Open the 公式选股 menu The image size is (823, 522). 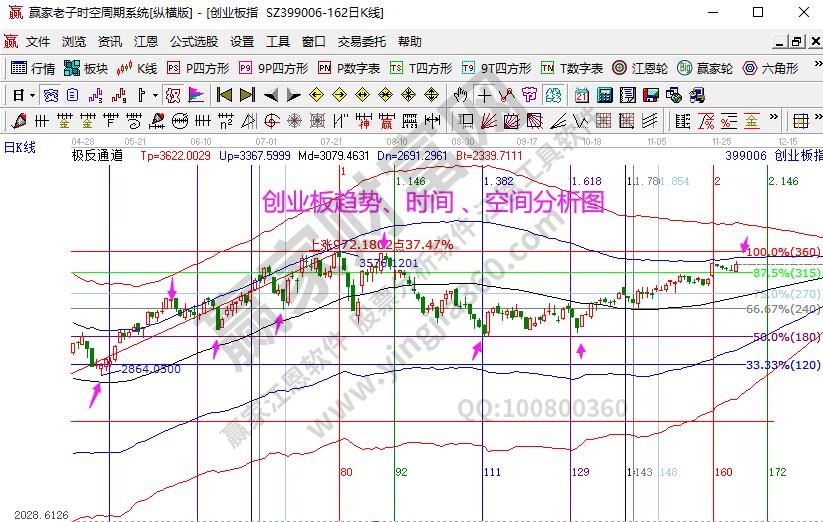pos(194,42)
